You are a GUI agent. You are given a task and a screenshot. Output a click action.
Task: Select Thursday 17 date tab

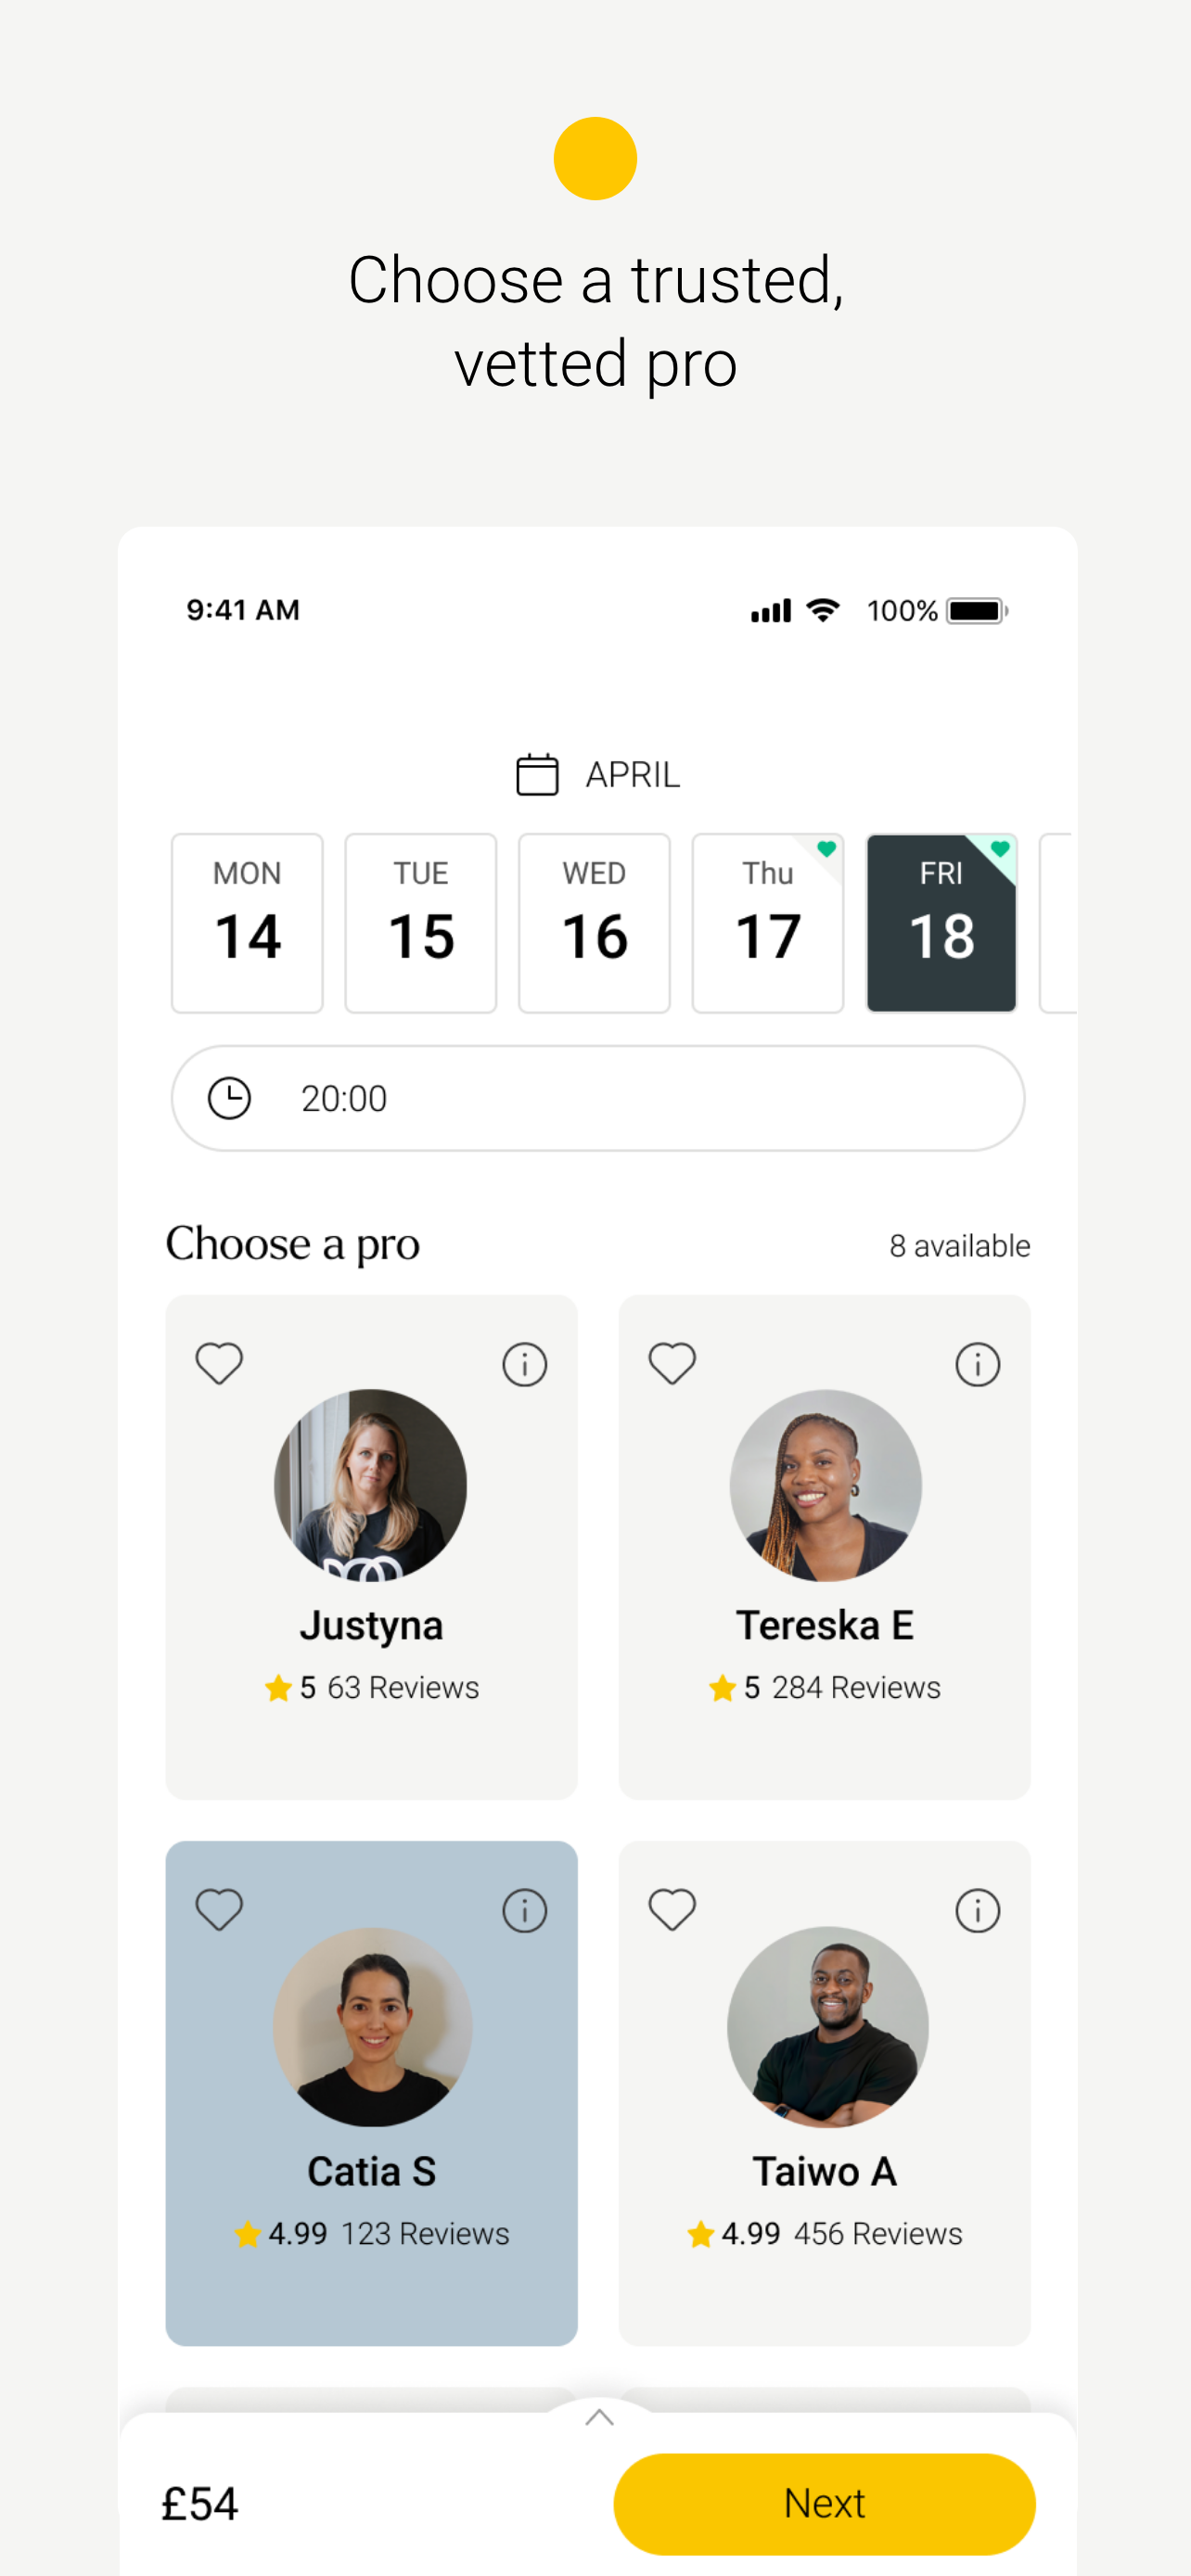click(768, 923)
